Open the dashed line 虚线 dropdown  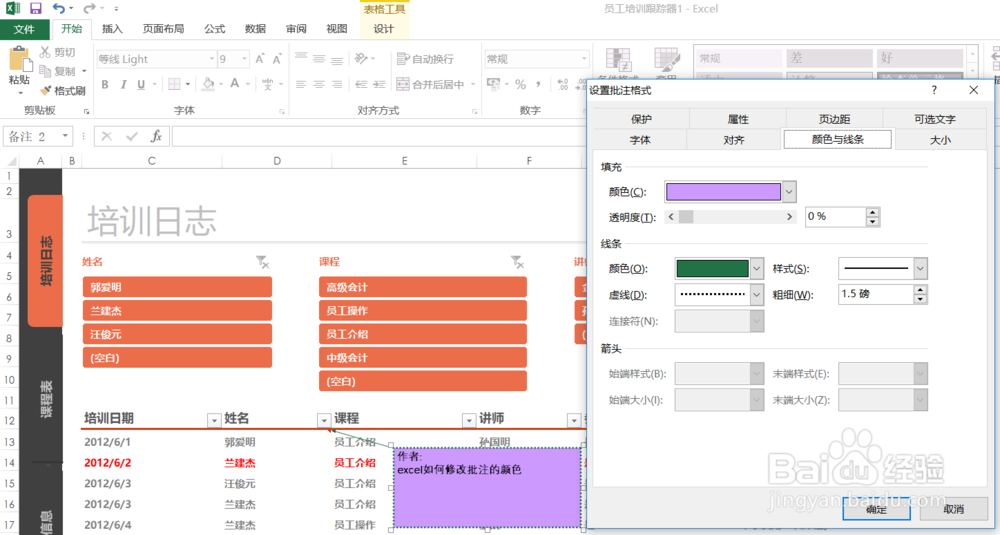756,295
